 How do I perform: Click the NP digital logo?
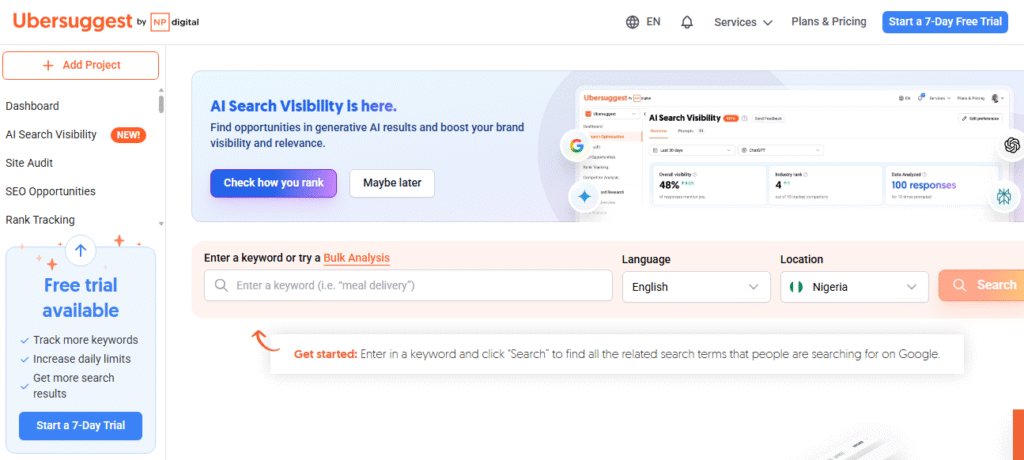pos(174,22)
